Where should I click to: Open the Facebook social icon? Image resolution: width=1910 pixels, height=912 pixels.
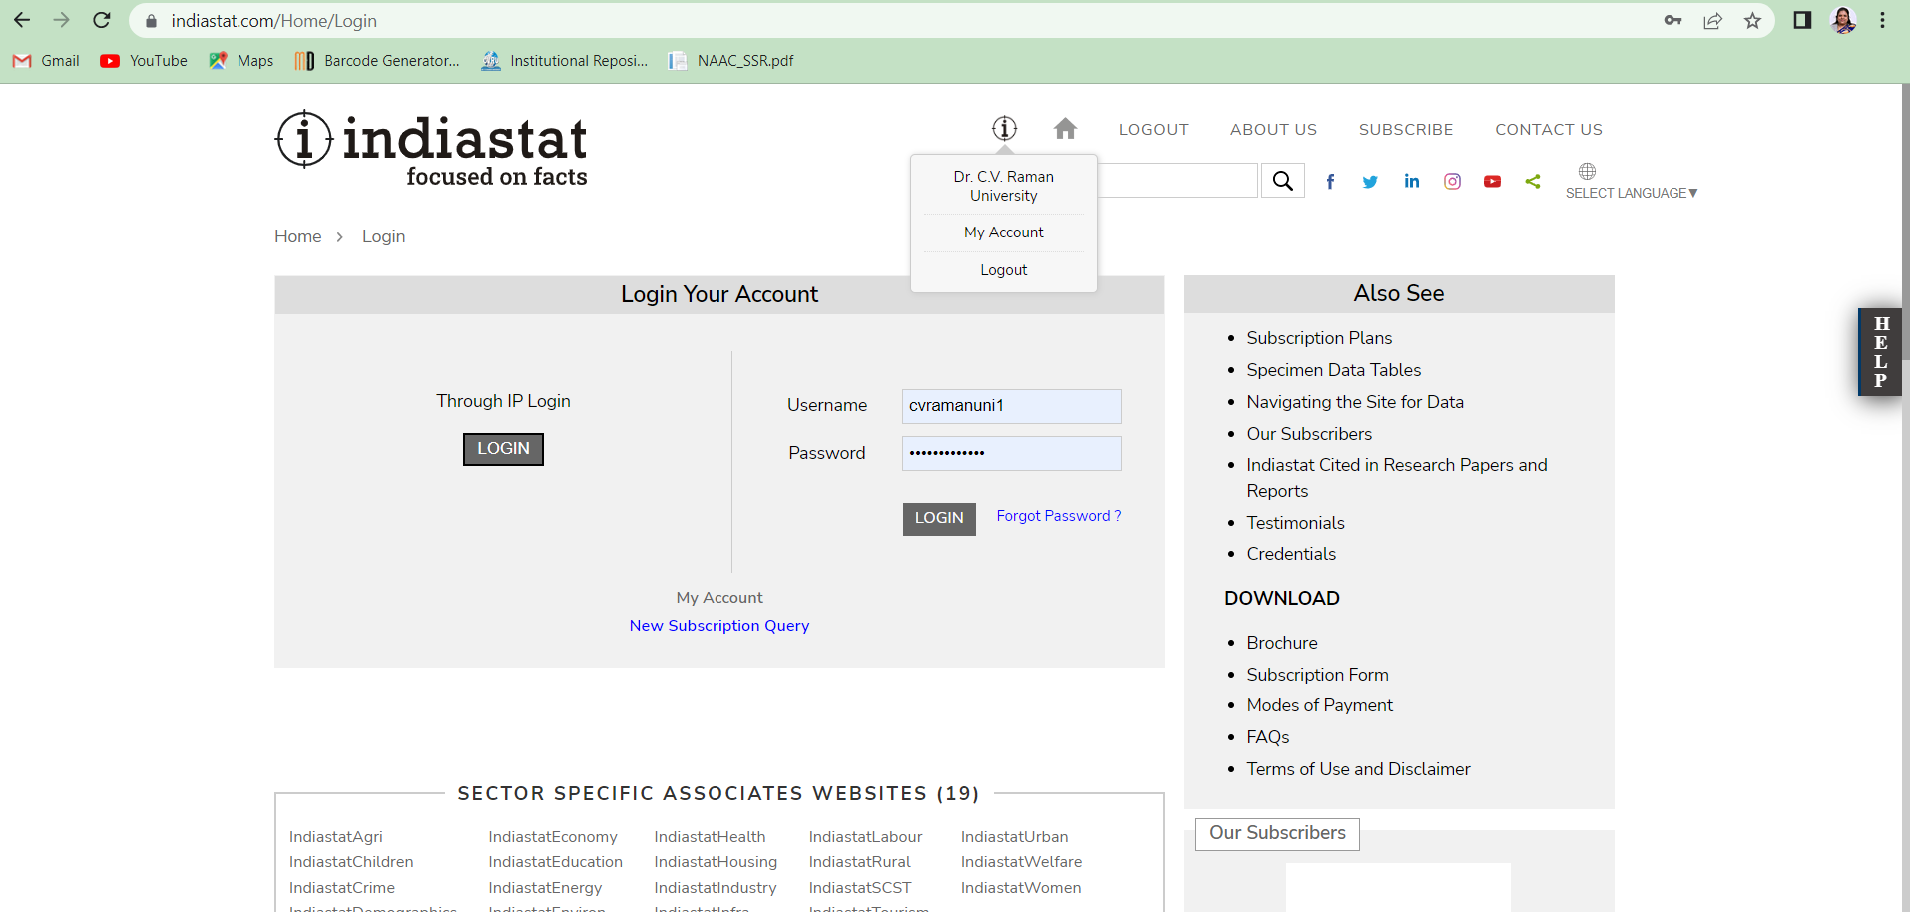(1330, 181)
